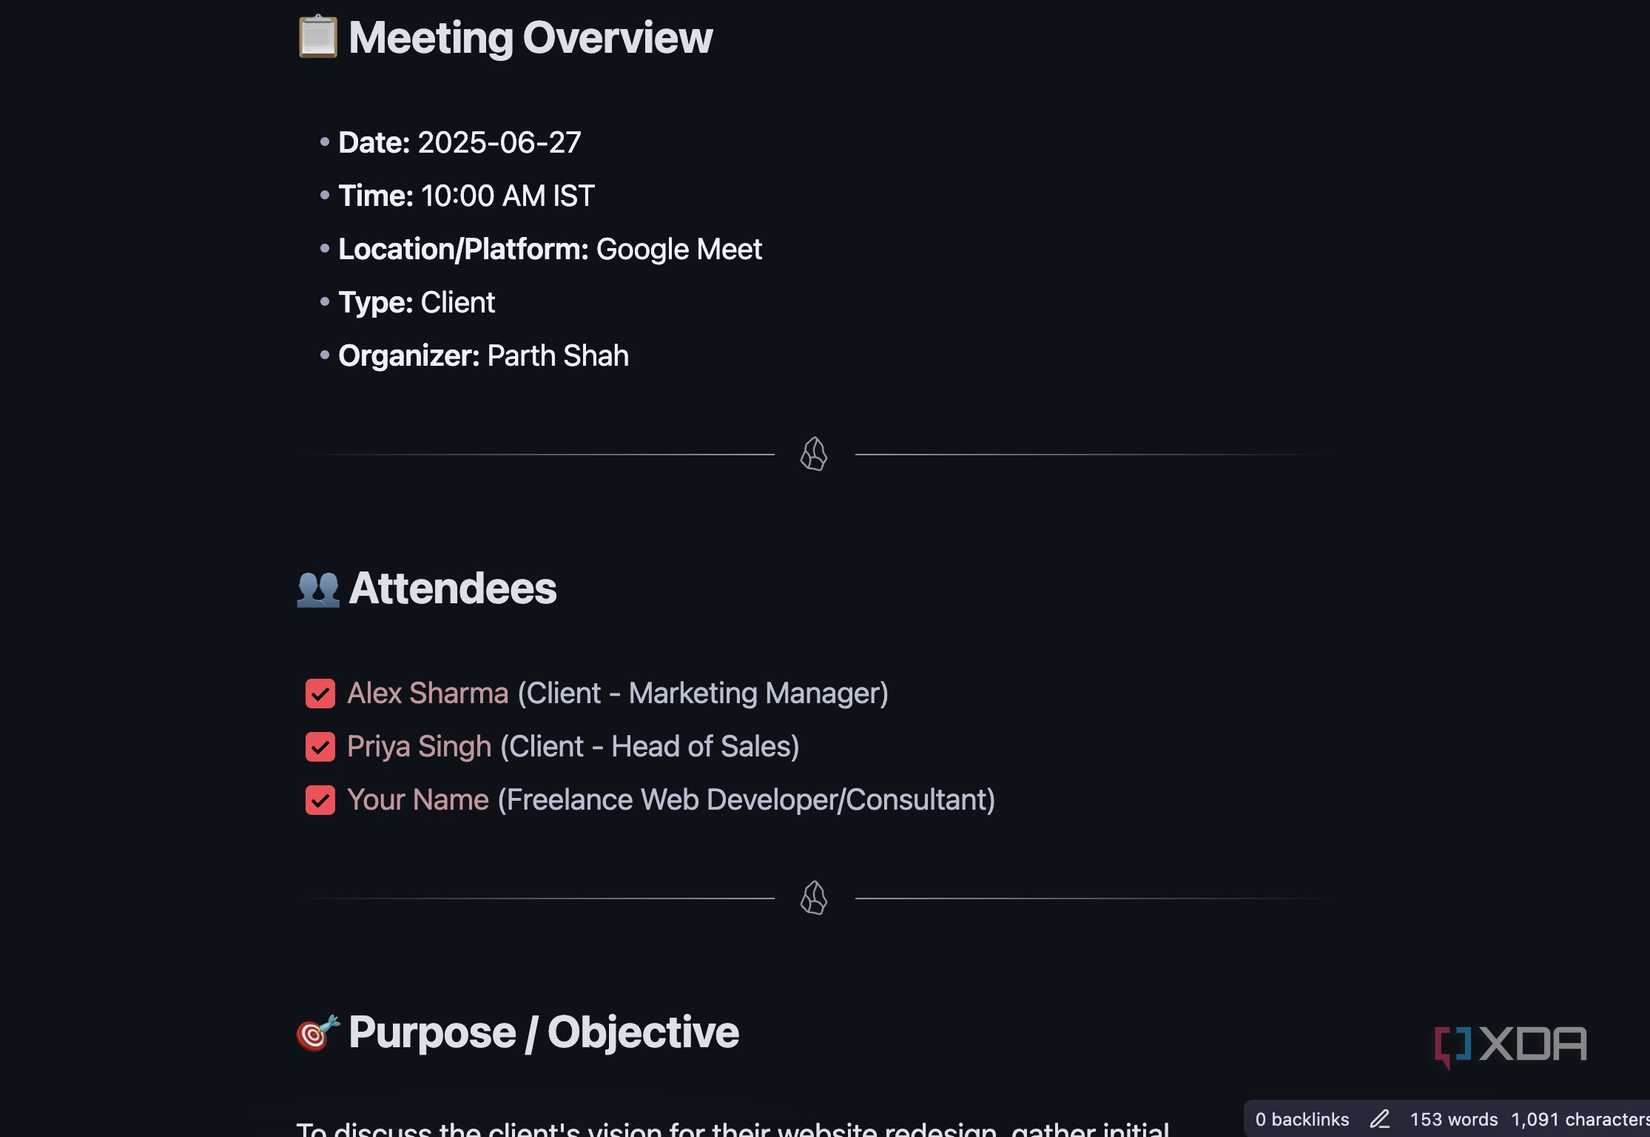The height and width of the screenshot is (1137, 1650).
Task: Click the 0 backlinks status indicator
Action: click(x=1303, y=1119)
